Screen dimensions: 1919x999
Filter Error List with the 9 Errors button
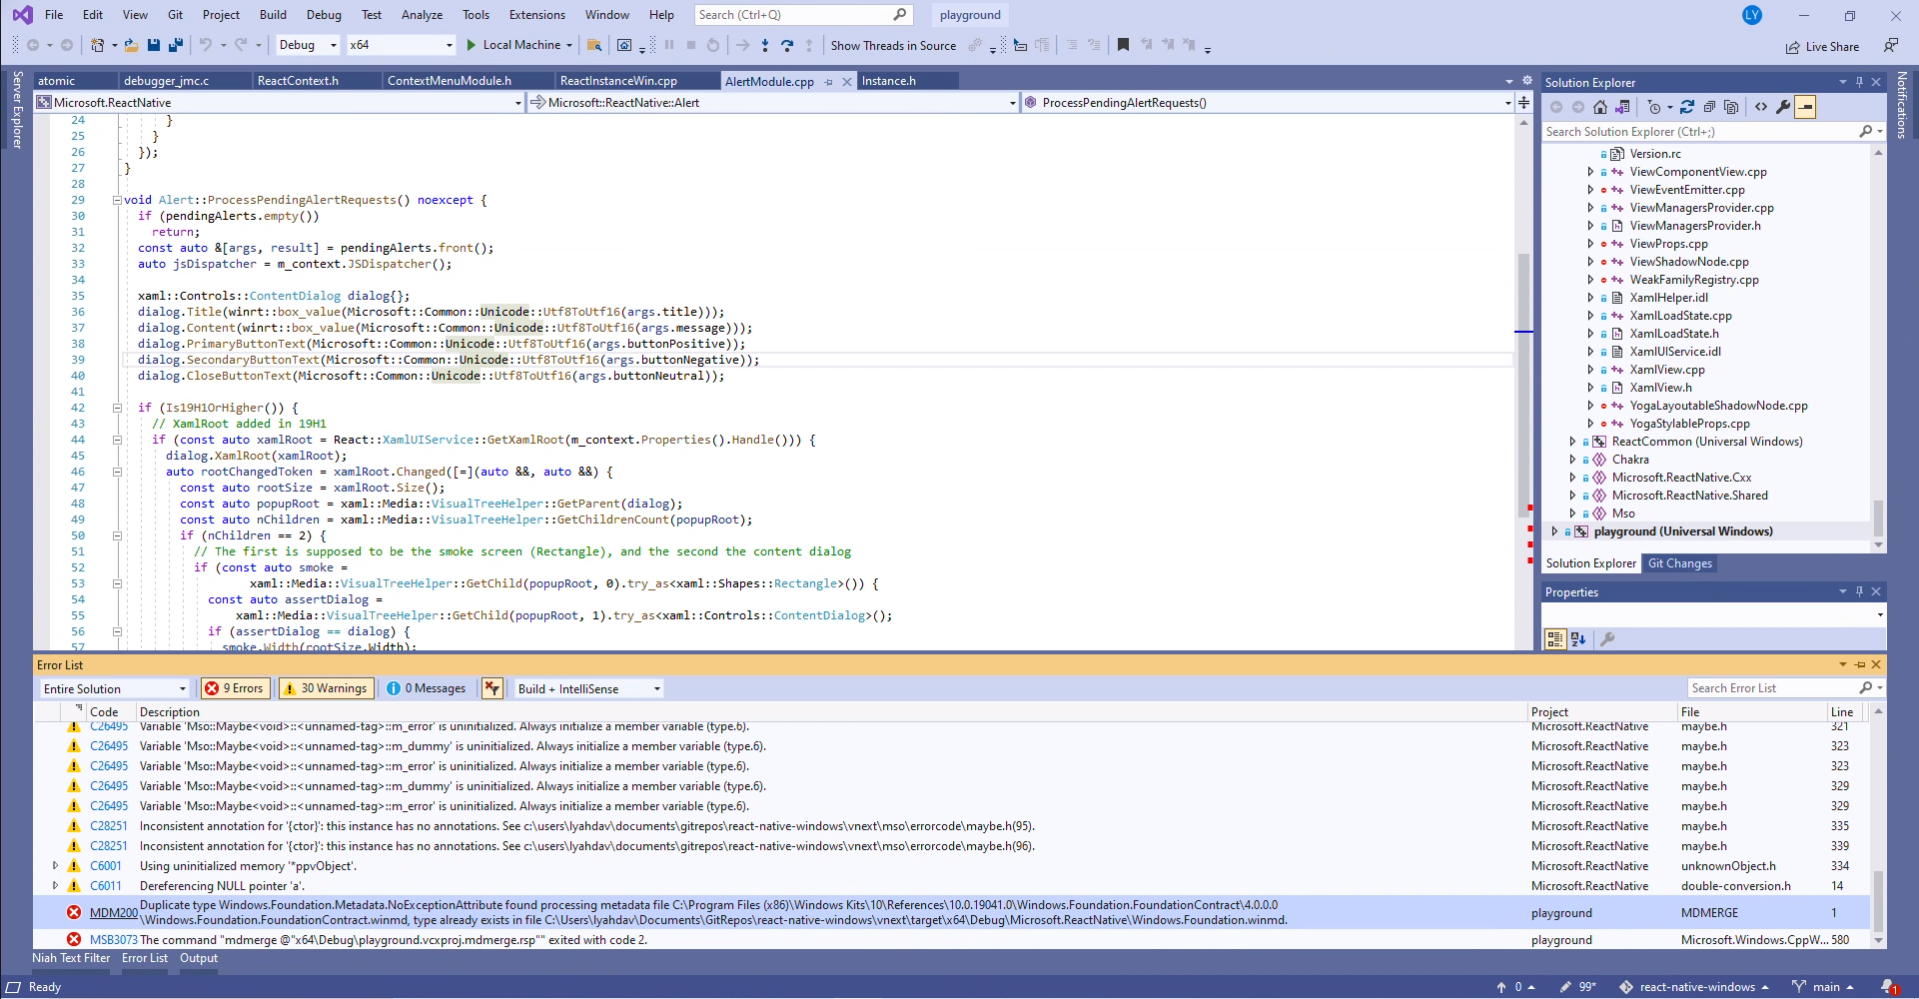click(x=234, y=688)
